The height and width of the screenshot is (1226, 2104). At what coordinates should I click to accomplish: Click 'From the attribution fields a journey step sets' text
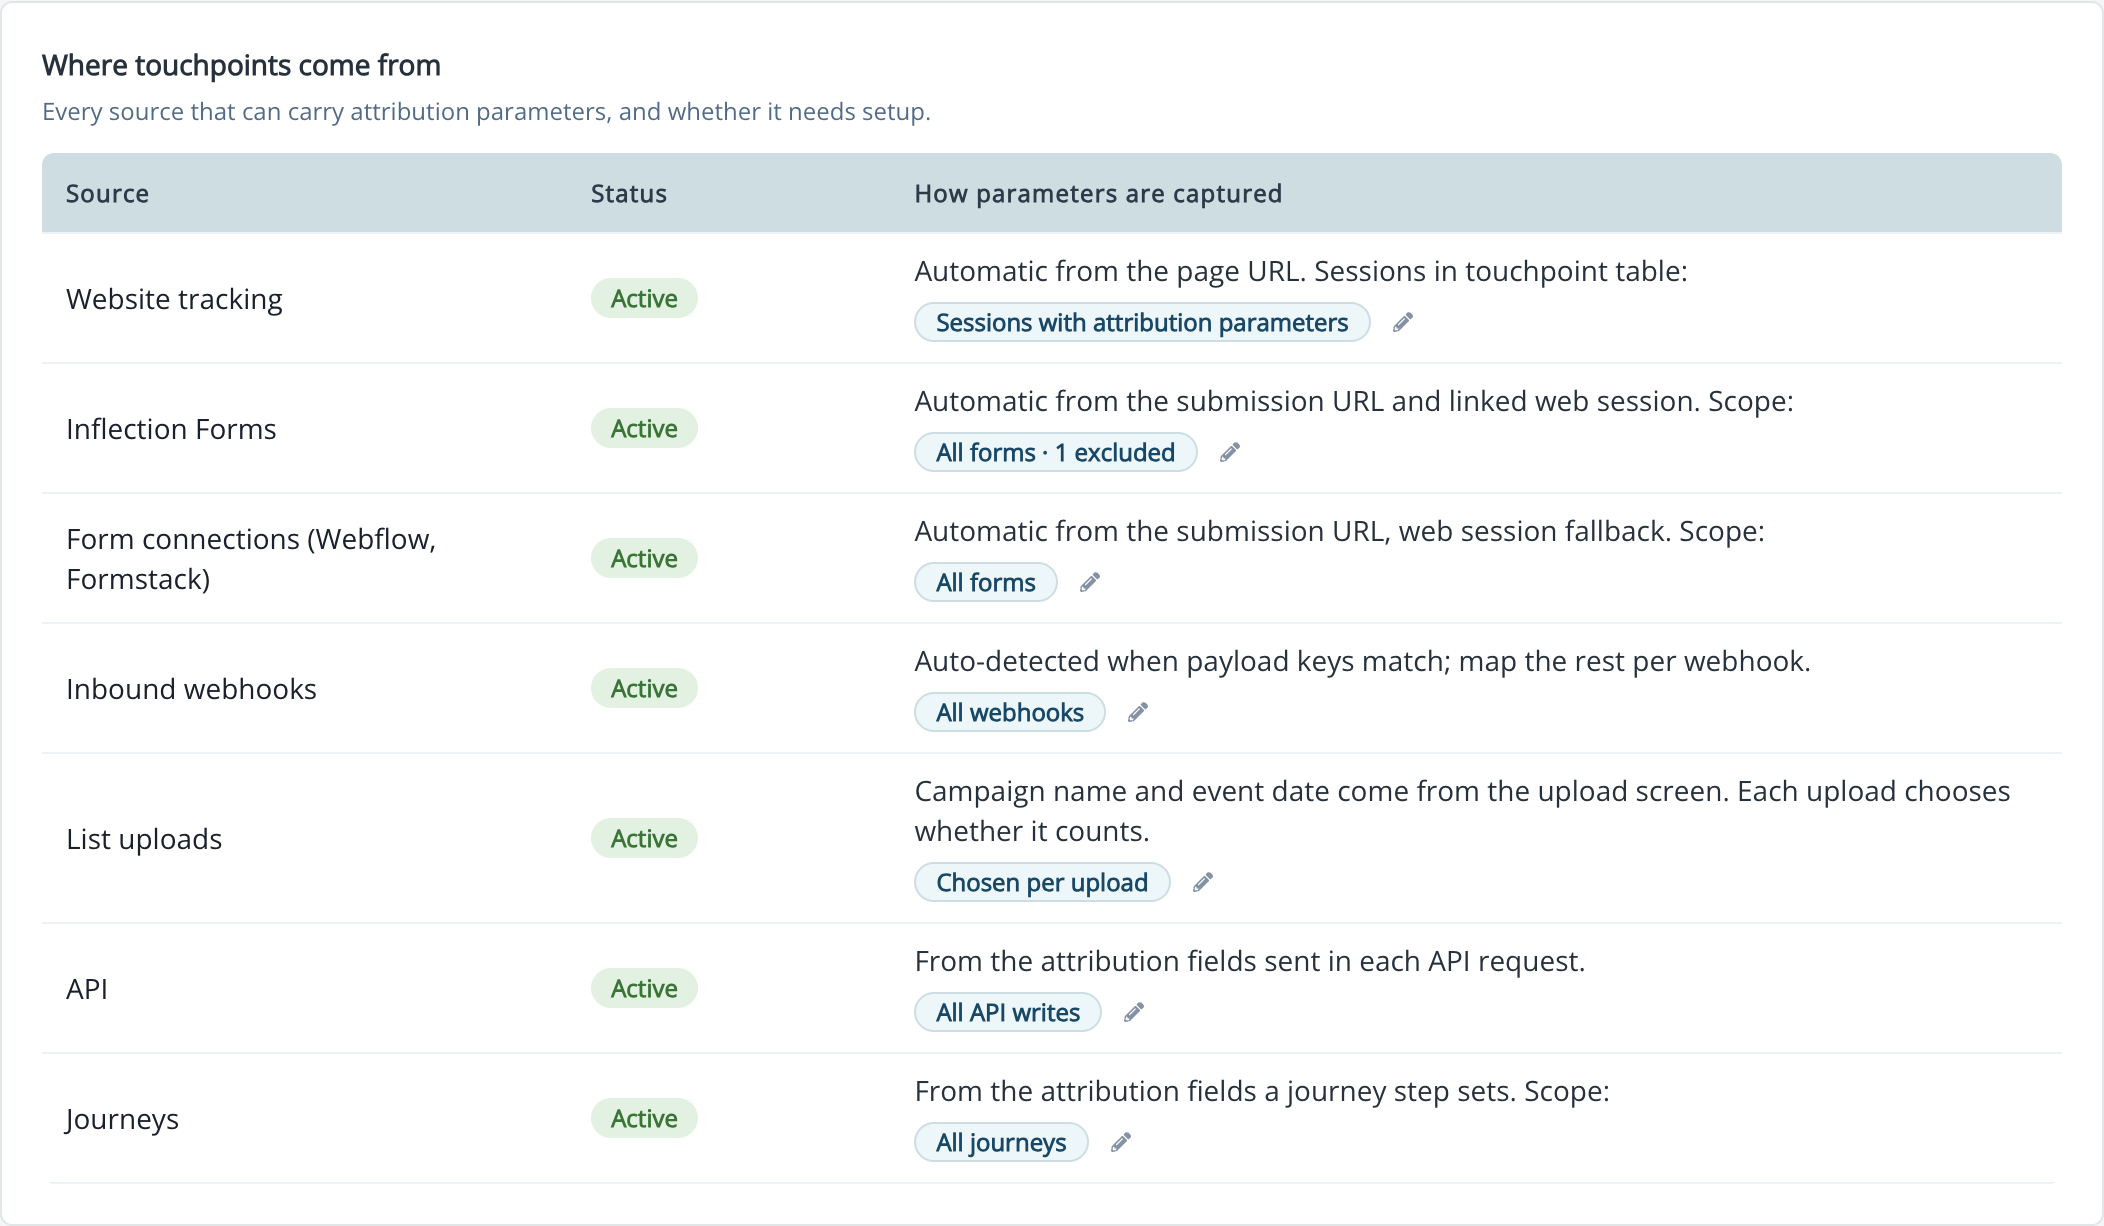tap(1262, 1091)
